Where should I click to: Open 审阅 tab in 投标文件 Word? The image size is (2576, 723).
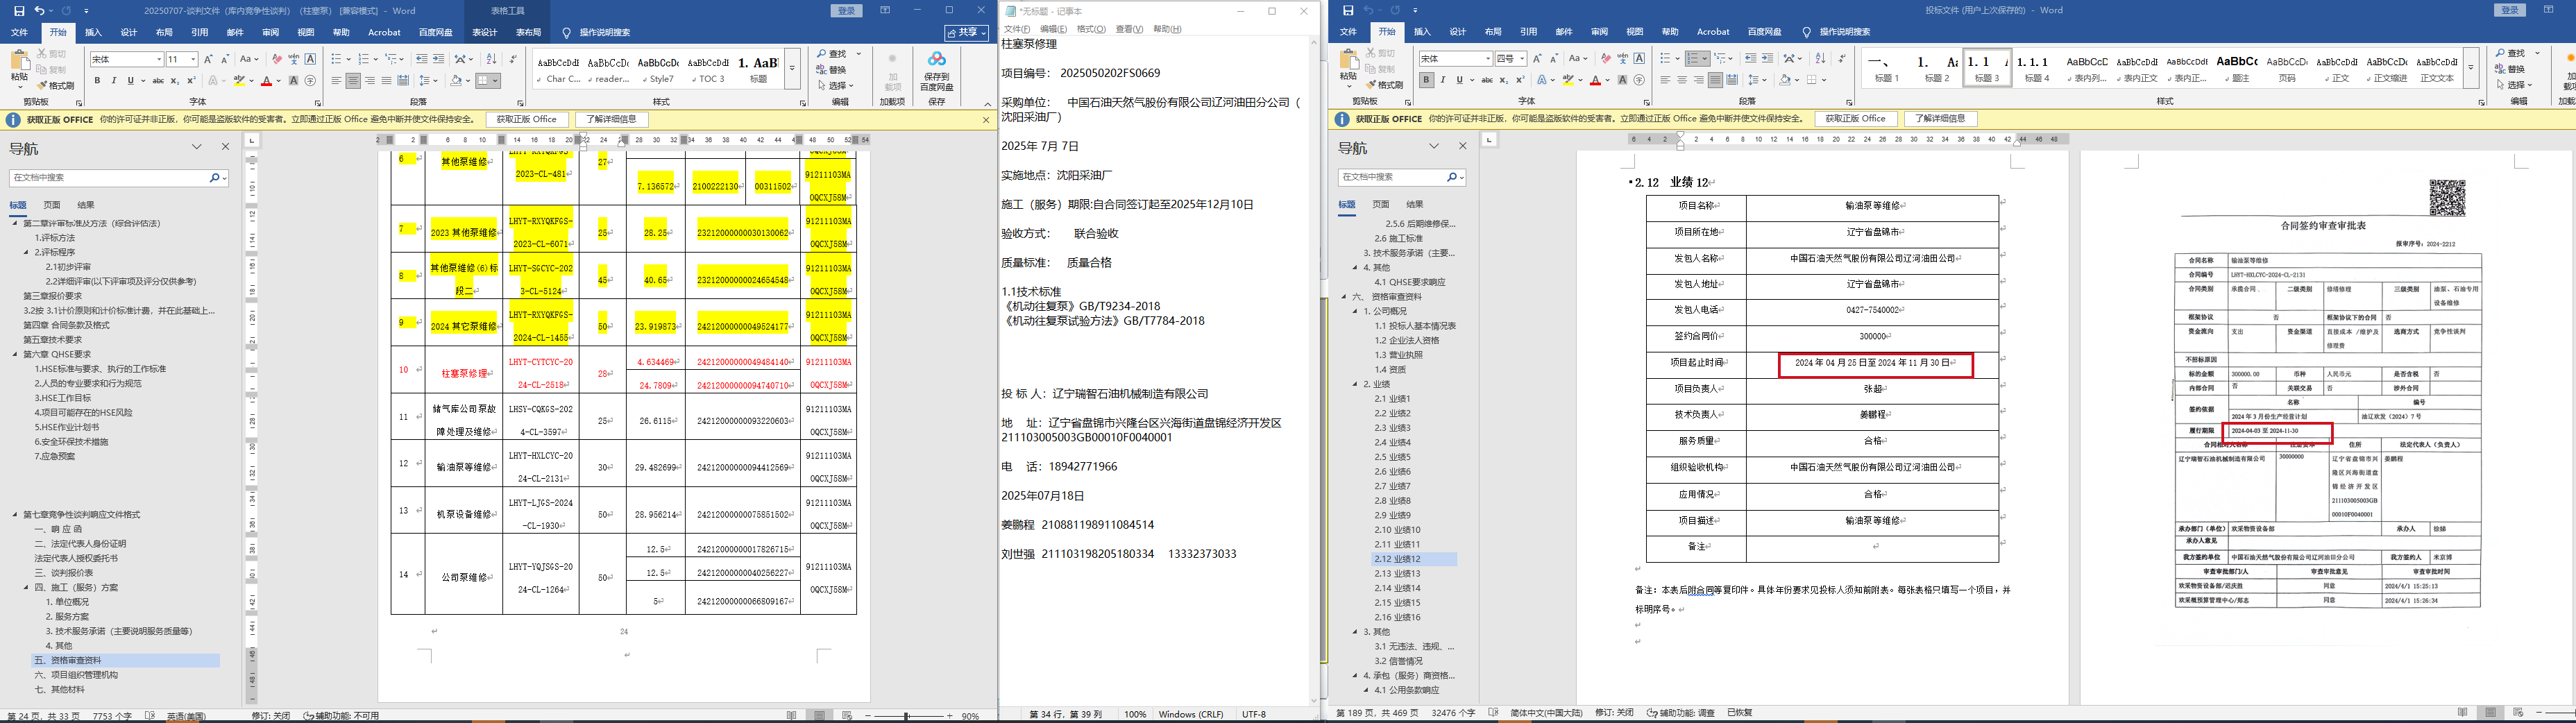pyautogui.click(x=1600, y=32)
